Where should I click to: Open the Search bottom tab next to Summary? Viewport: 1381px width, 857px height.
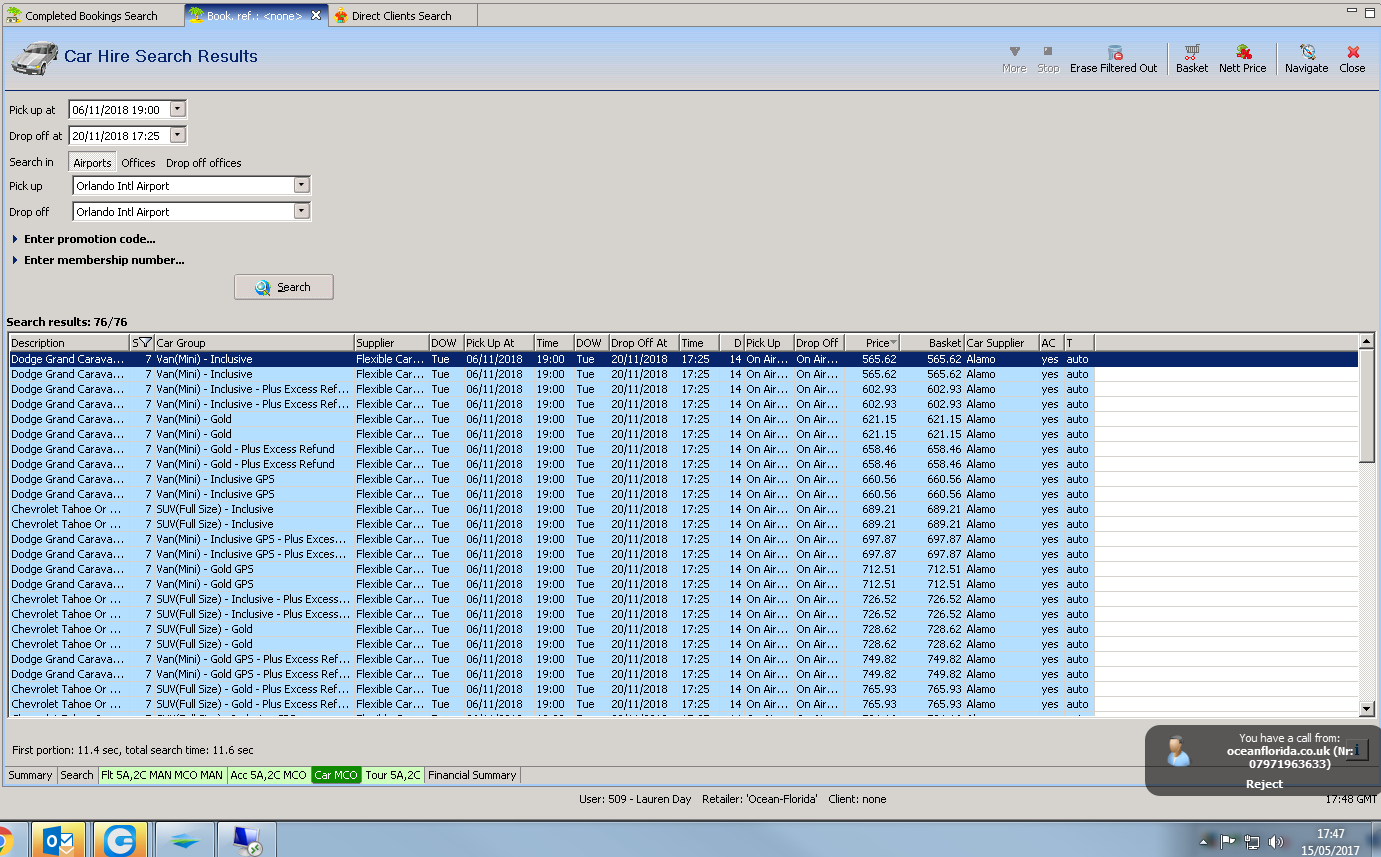pos(76,775)
